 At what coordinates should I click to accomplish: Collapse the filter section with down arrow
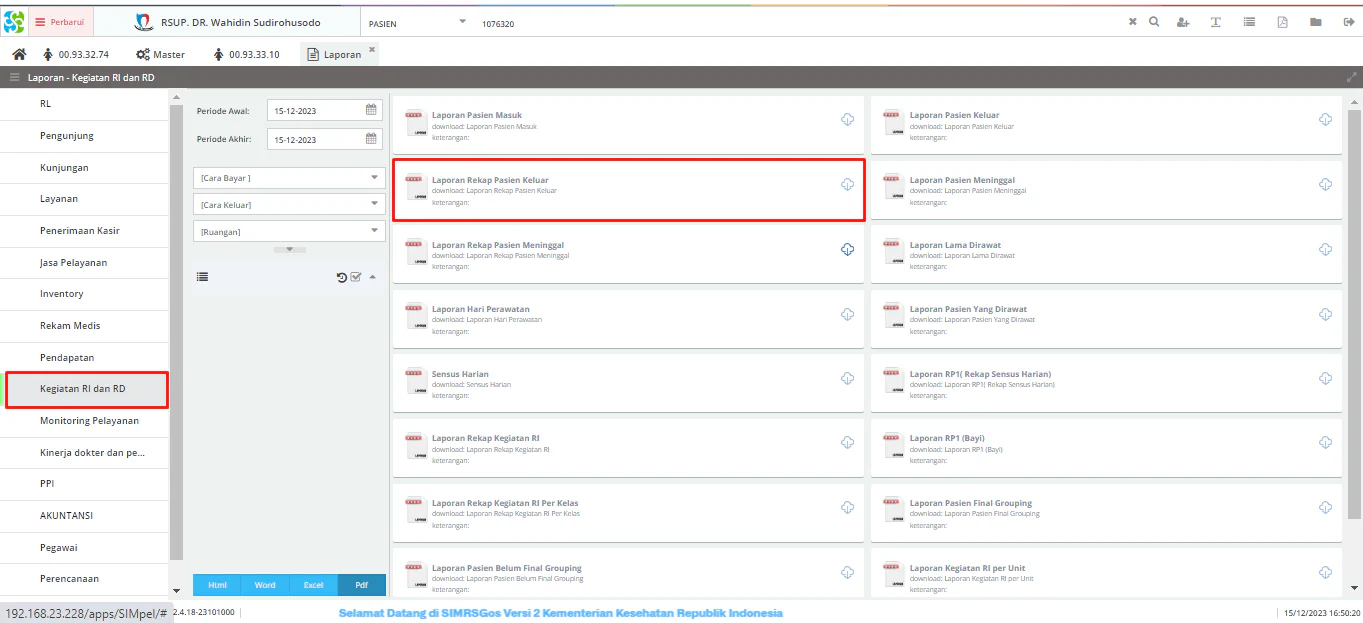tap(289, 249)
